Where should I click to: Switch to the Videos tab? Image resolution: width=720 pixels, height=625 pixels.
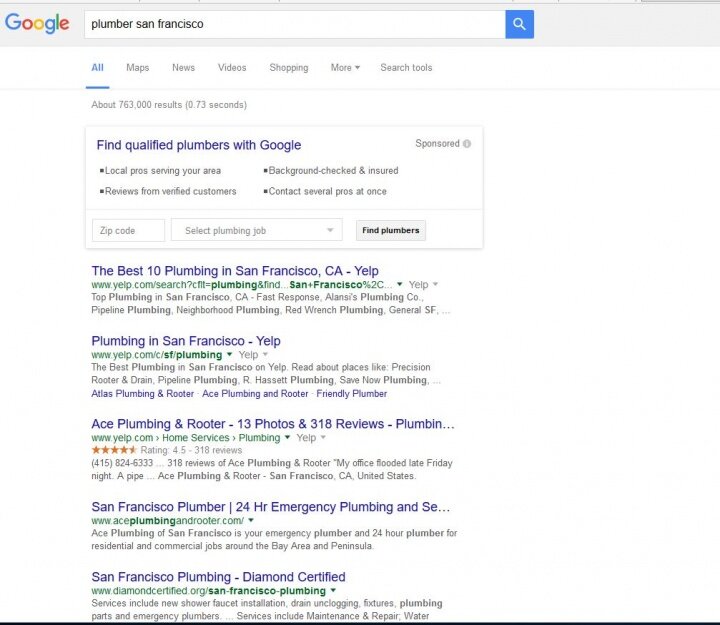click(232, 68)
